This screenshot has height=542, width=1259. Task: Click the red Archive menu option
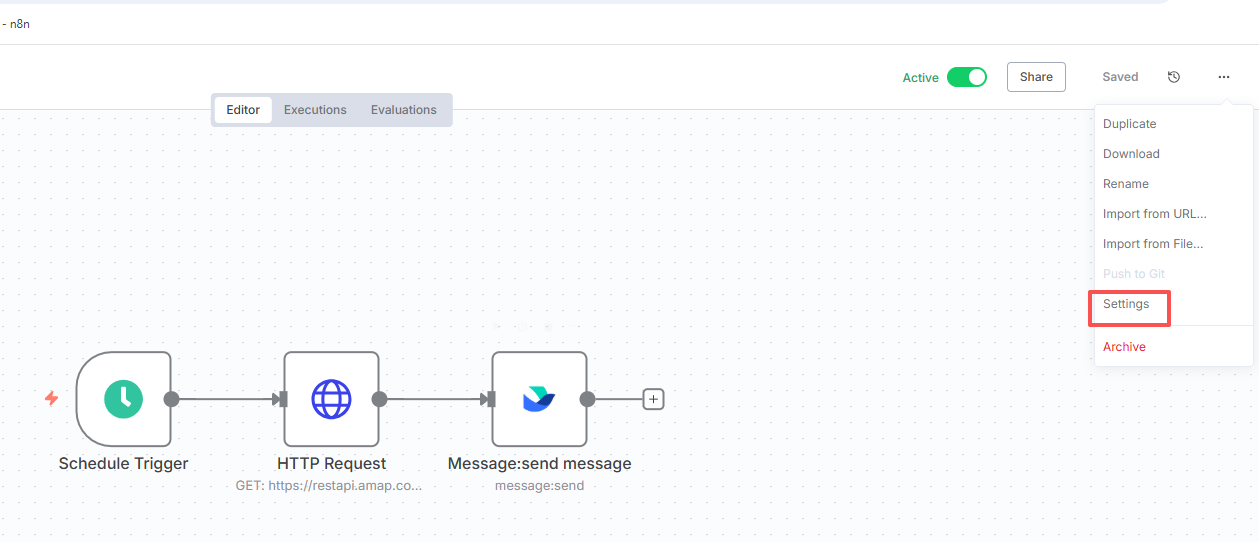coord(1124,347)
